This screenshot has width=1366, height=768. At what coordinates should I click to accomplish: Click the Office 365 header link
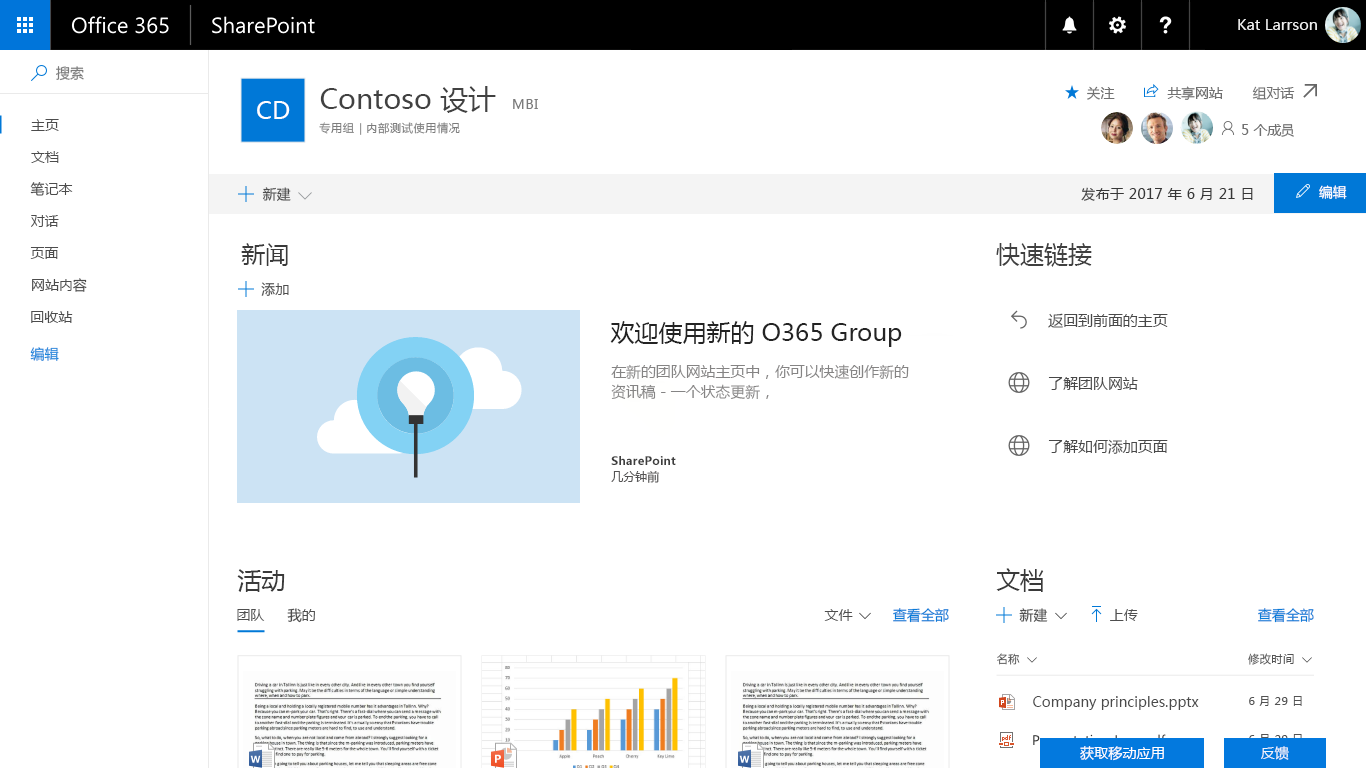click(x=120, y=25)
